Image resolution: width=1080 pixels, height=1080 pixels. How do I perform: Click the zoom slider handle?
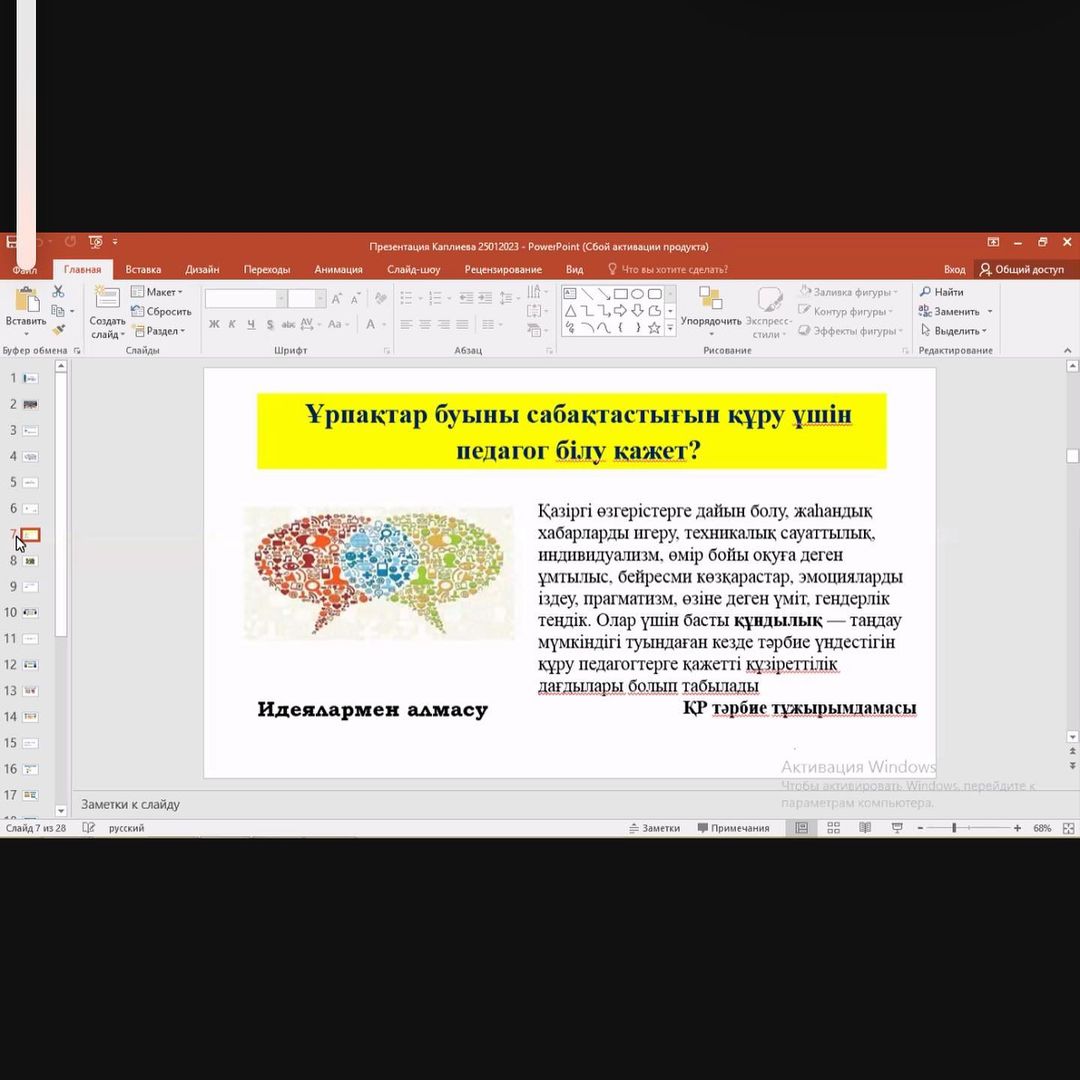point(954,828)
